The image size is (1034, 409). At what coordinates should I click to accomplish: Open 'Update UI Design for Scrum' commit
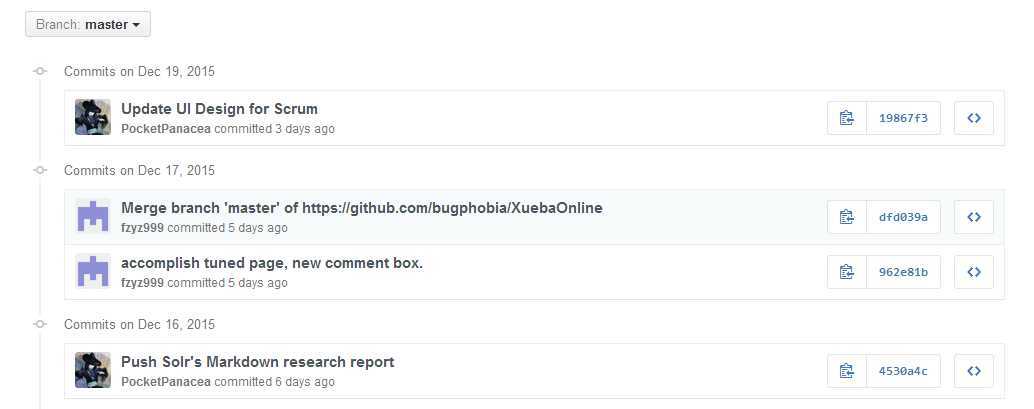click(219, 109)
